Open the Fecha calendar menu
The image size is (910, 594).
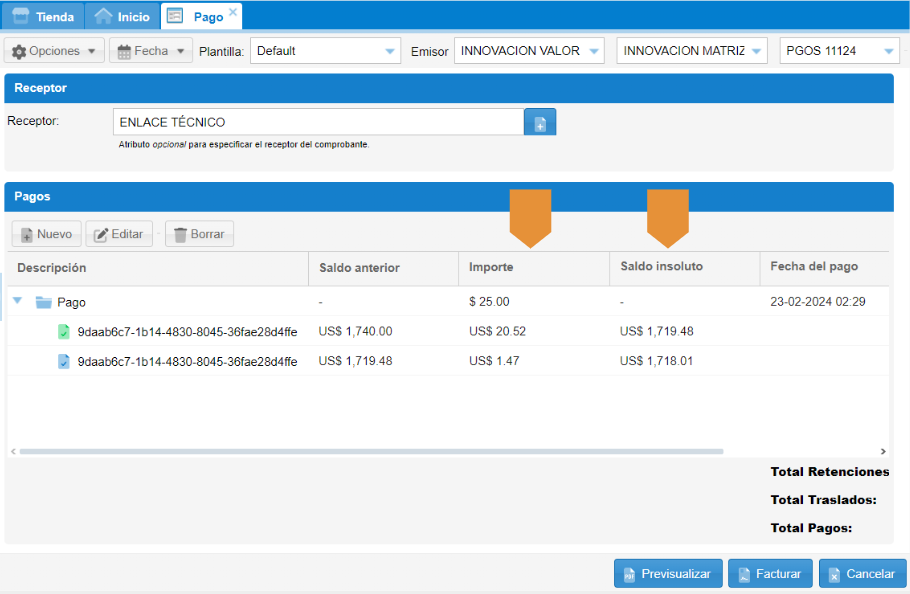pos(151,51)
